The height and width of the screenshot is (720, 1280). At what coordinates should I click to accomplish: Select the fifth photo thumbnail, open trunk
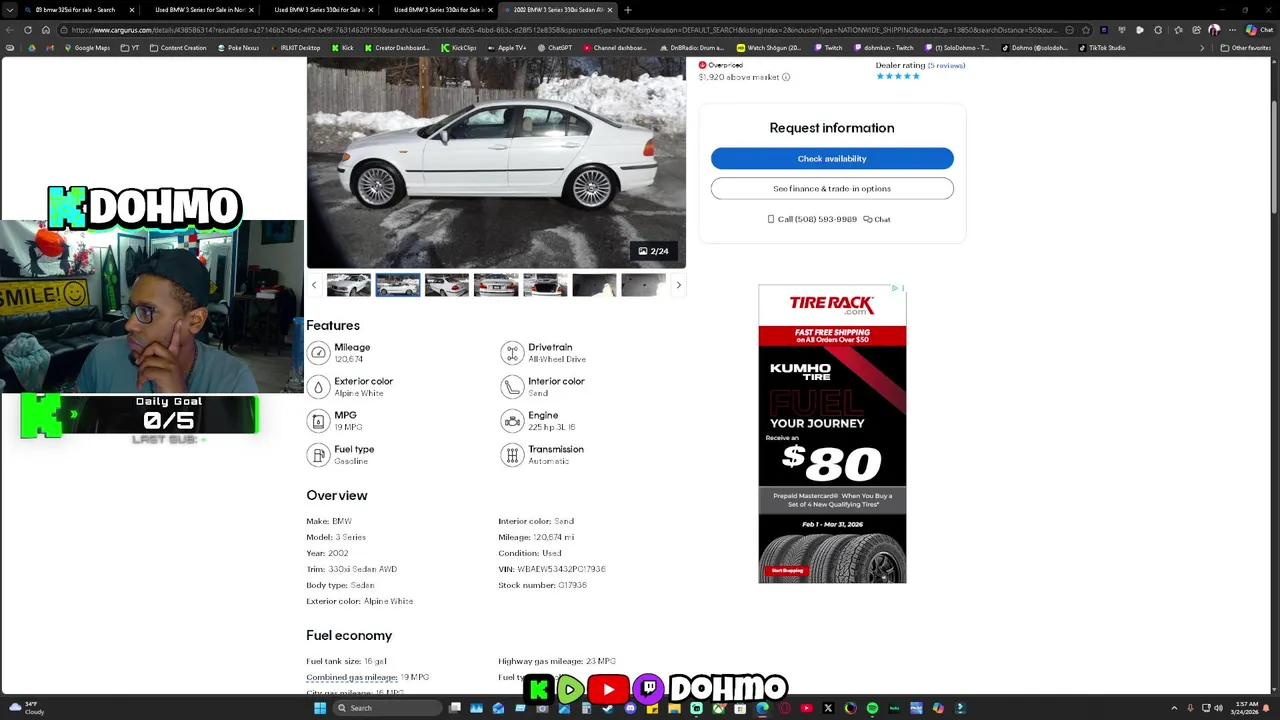(x=545, y=285)
